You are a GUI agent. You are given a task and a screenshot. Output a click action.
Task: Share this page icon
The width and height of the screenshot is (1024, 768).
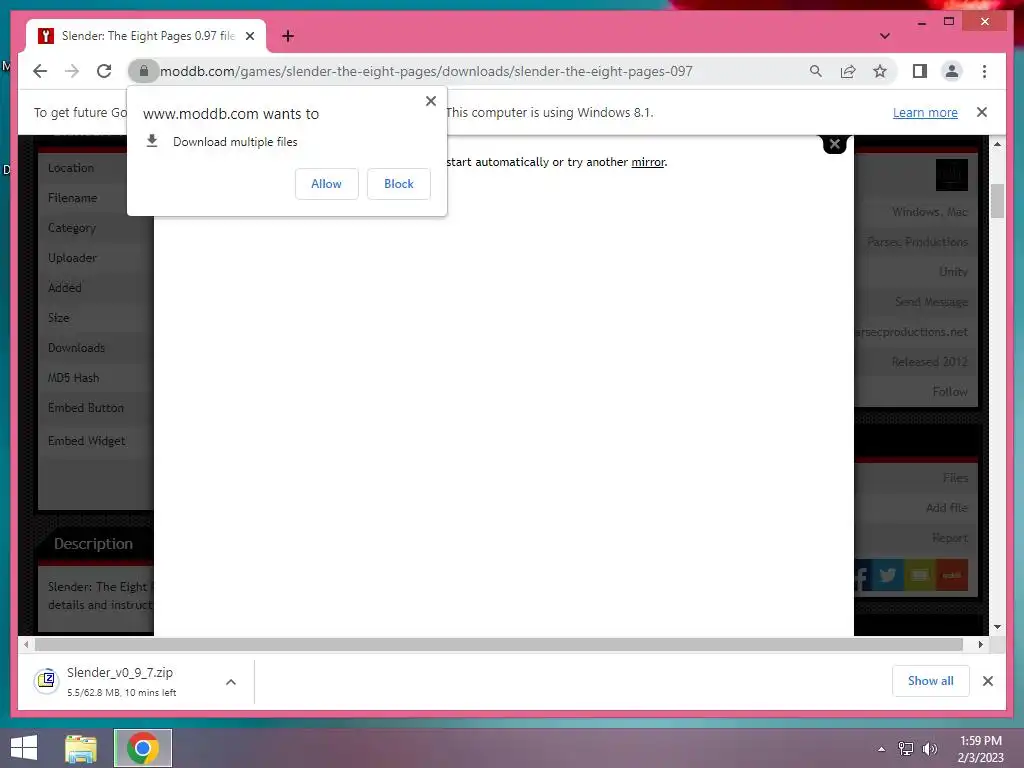click(x=848, y=71)
